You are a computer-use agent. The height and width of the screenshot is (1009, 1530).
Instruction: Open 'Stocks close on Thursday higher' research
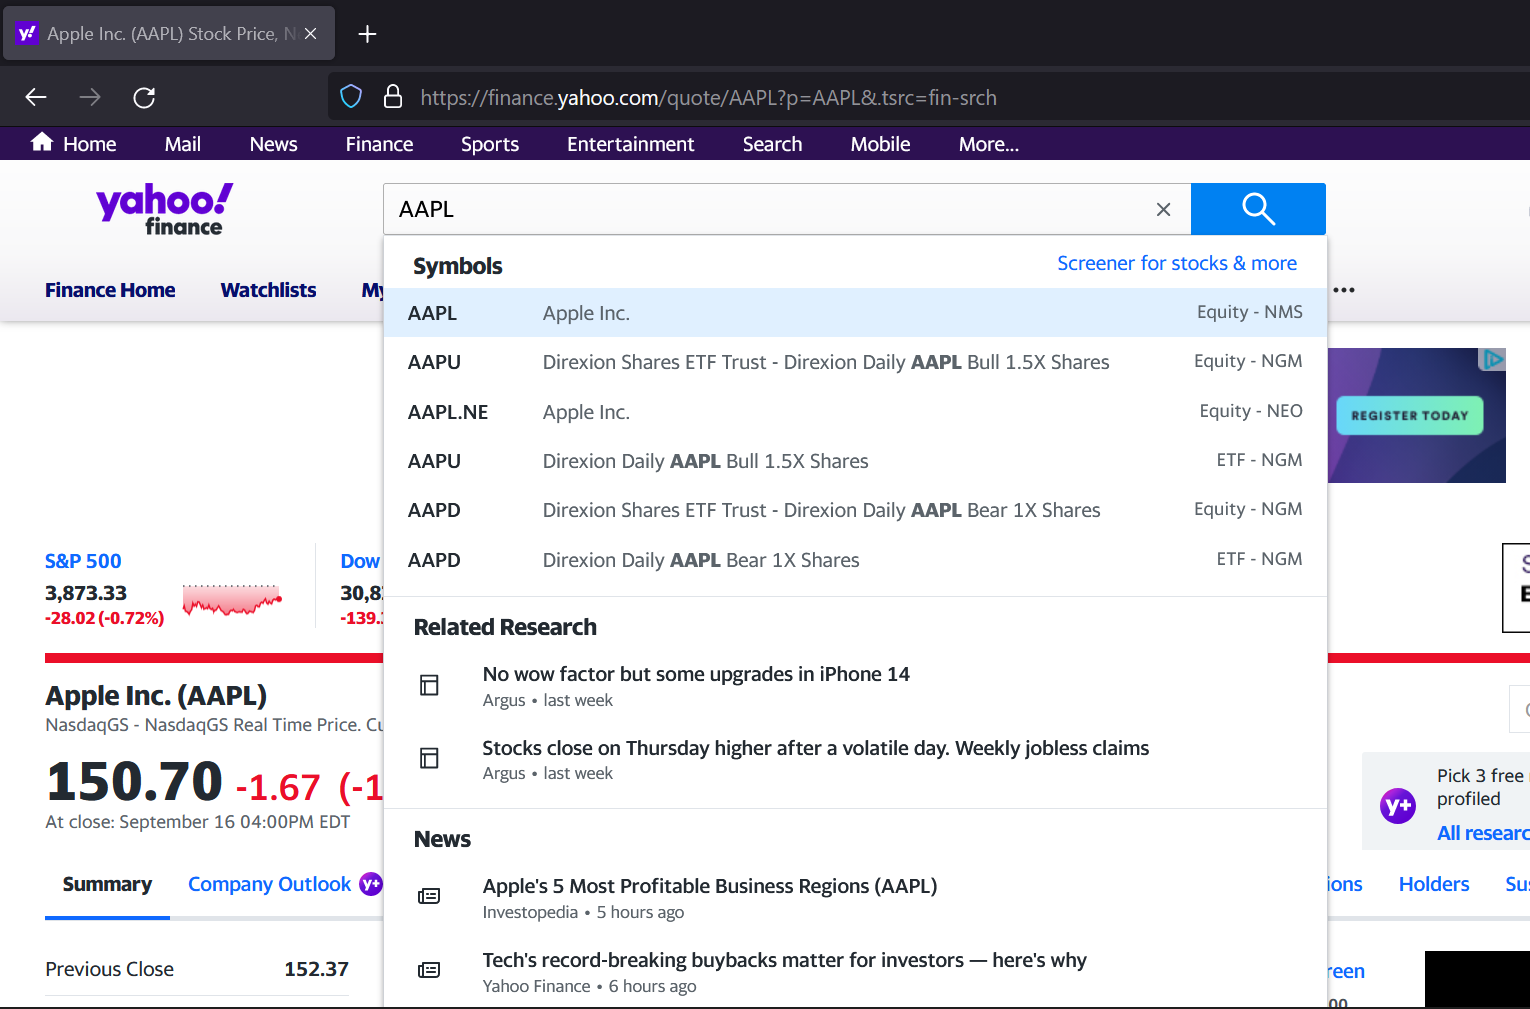click(x=816, y=748)
